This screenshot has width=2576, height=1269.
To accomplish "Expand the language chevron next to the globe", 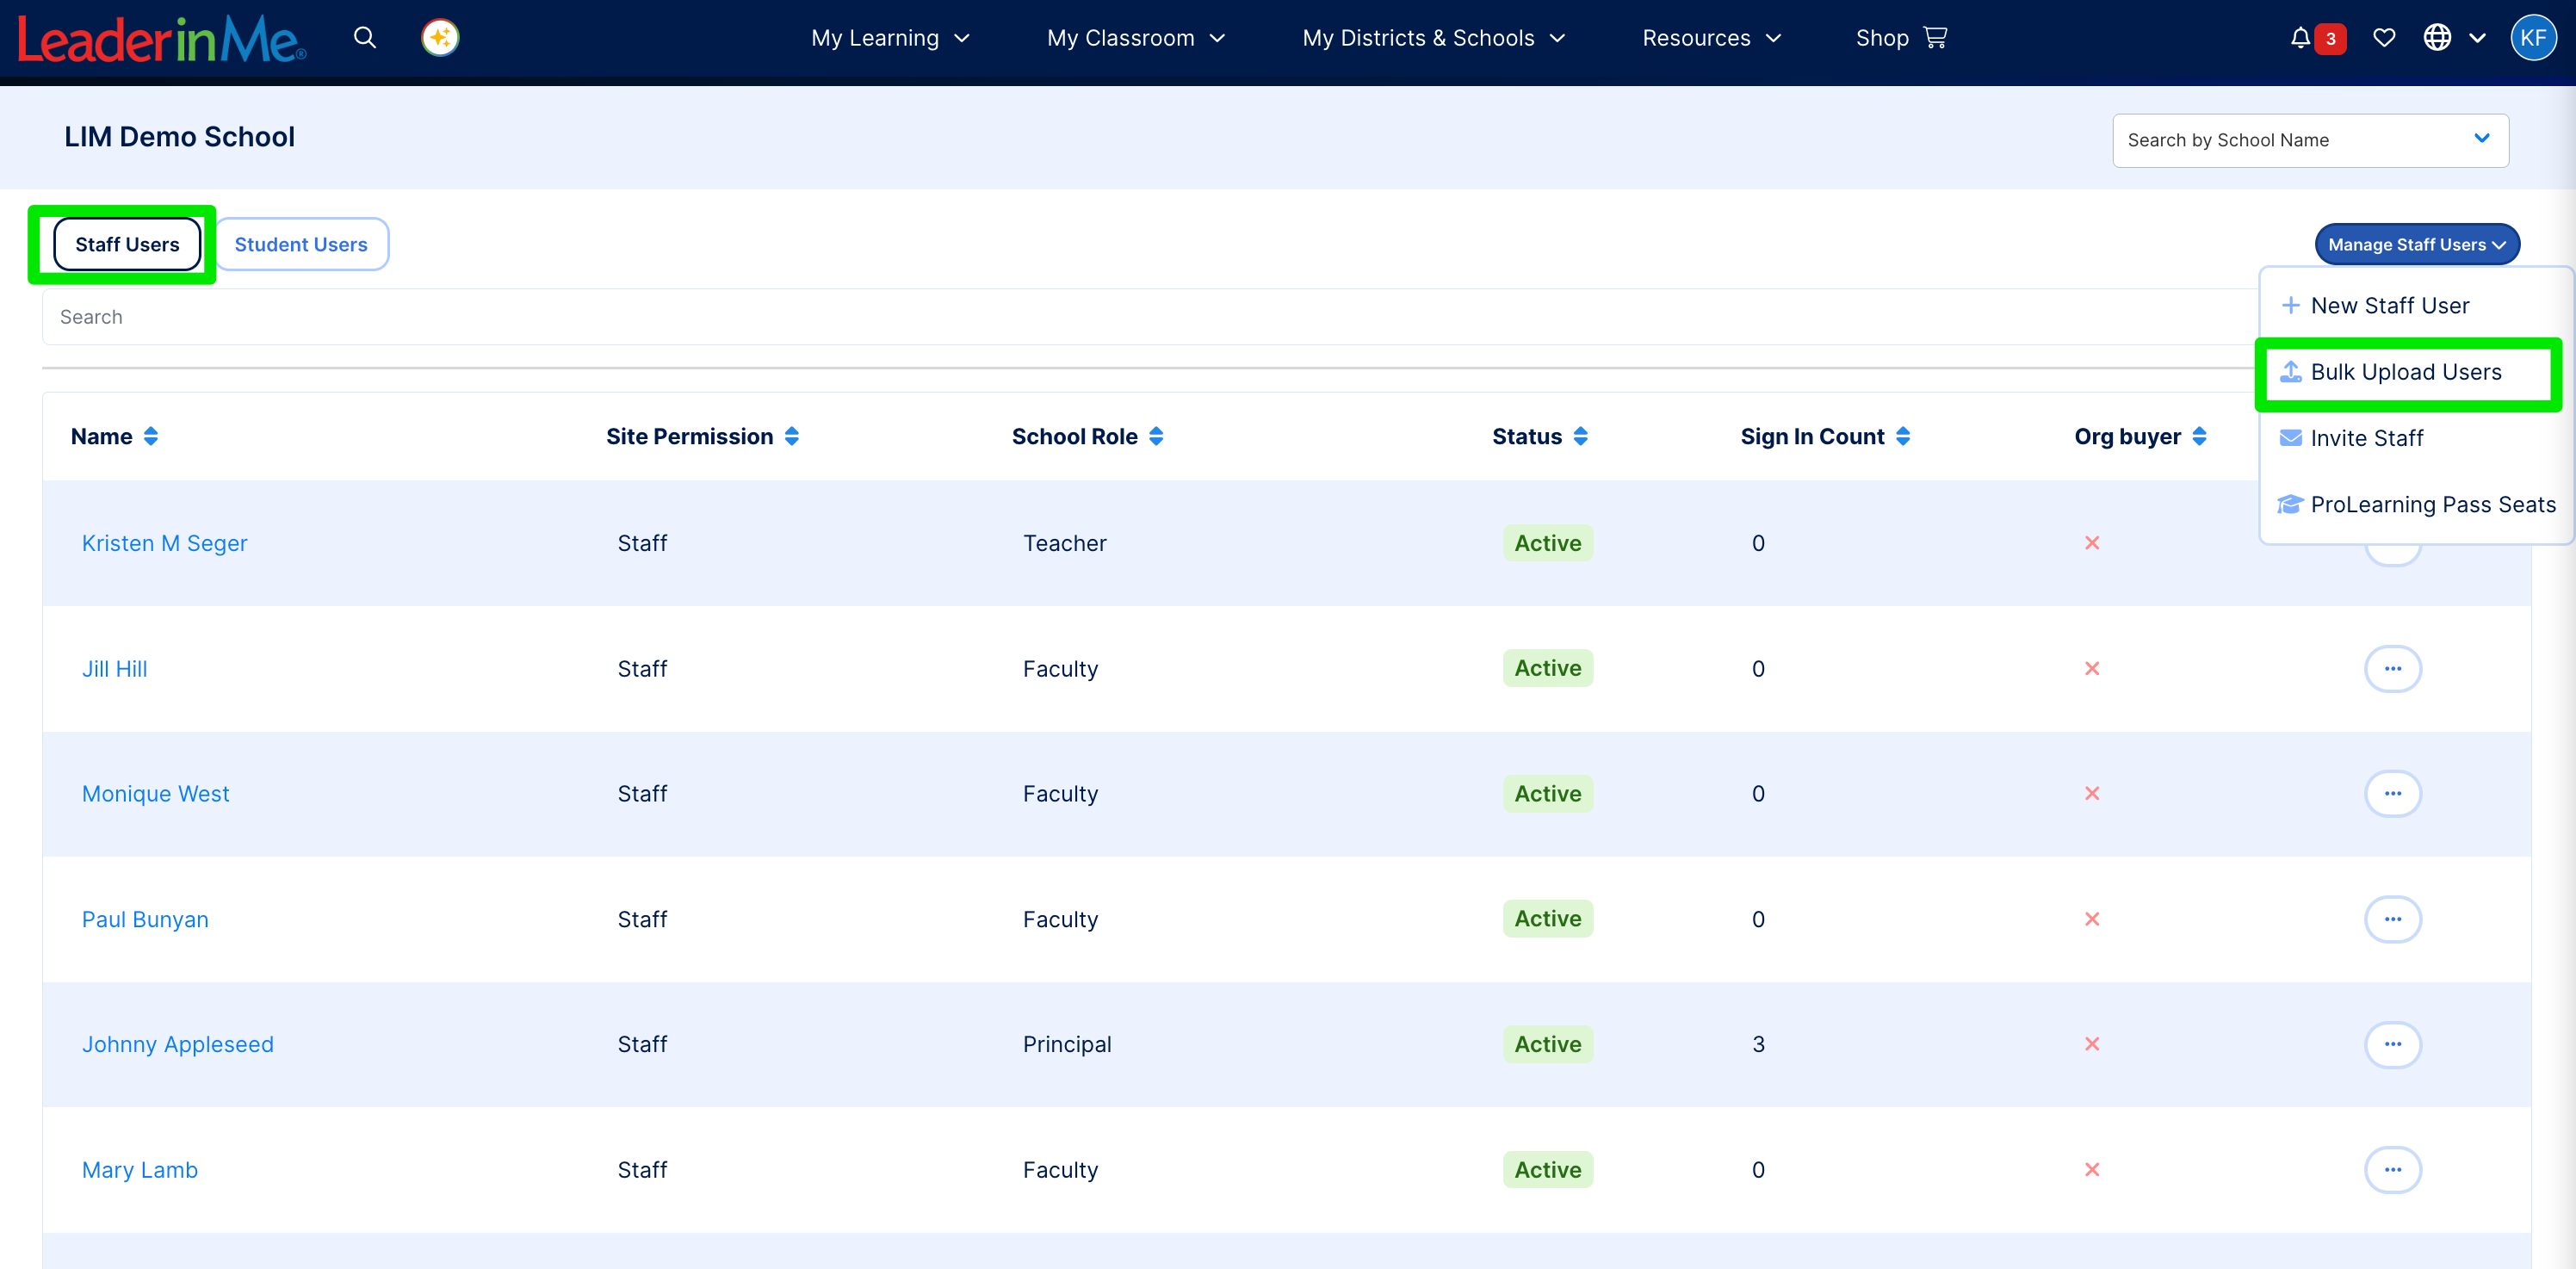I will point(2477,38).
